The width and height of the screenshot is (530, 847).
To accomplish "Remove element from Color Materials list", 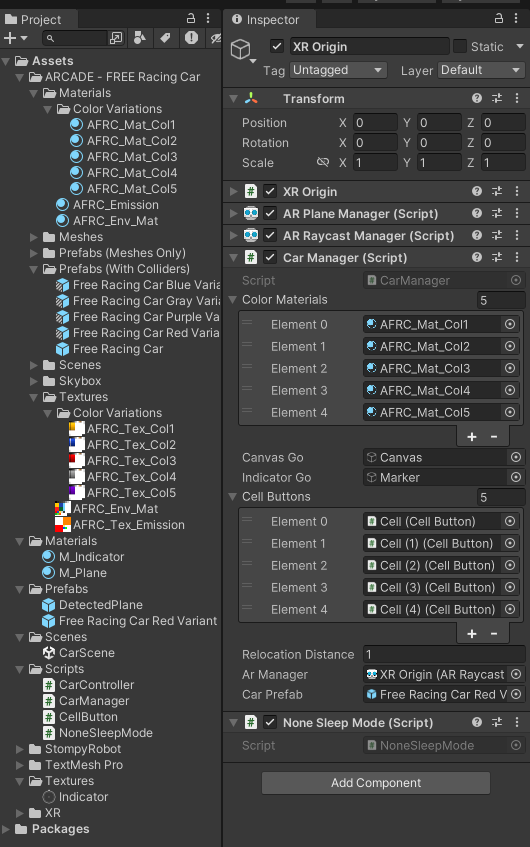I will (494, 436).
